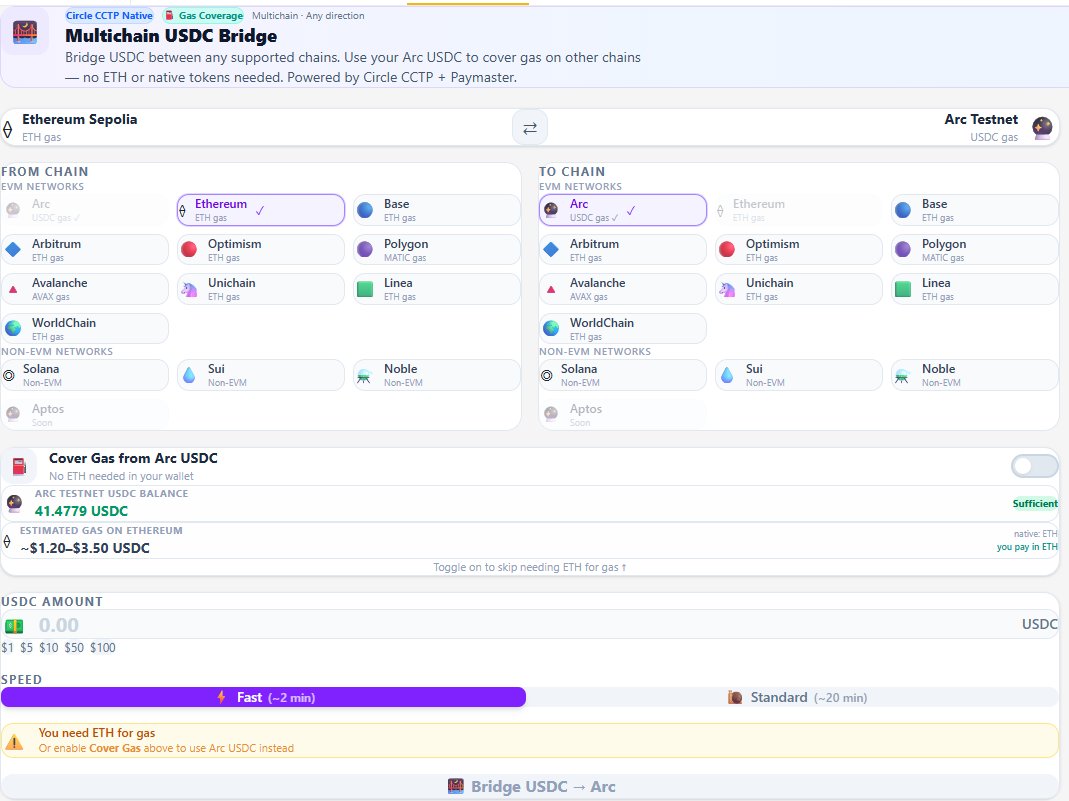
Task: Click the USDC amount input field
Action: 530,624
